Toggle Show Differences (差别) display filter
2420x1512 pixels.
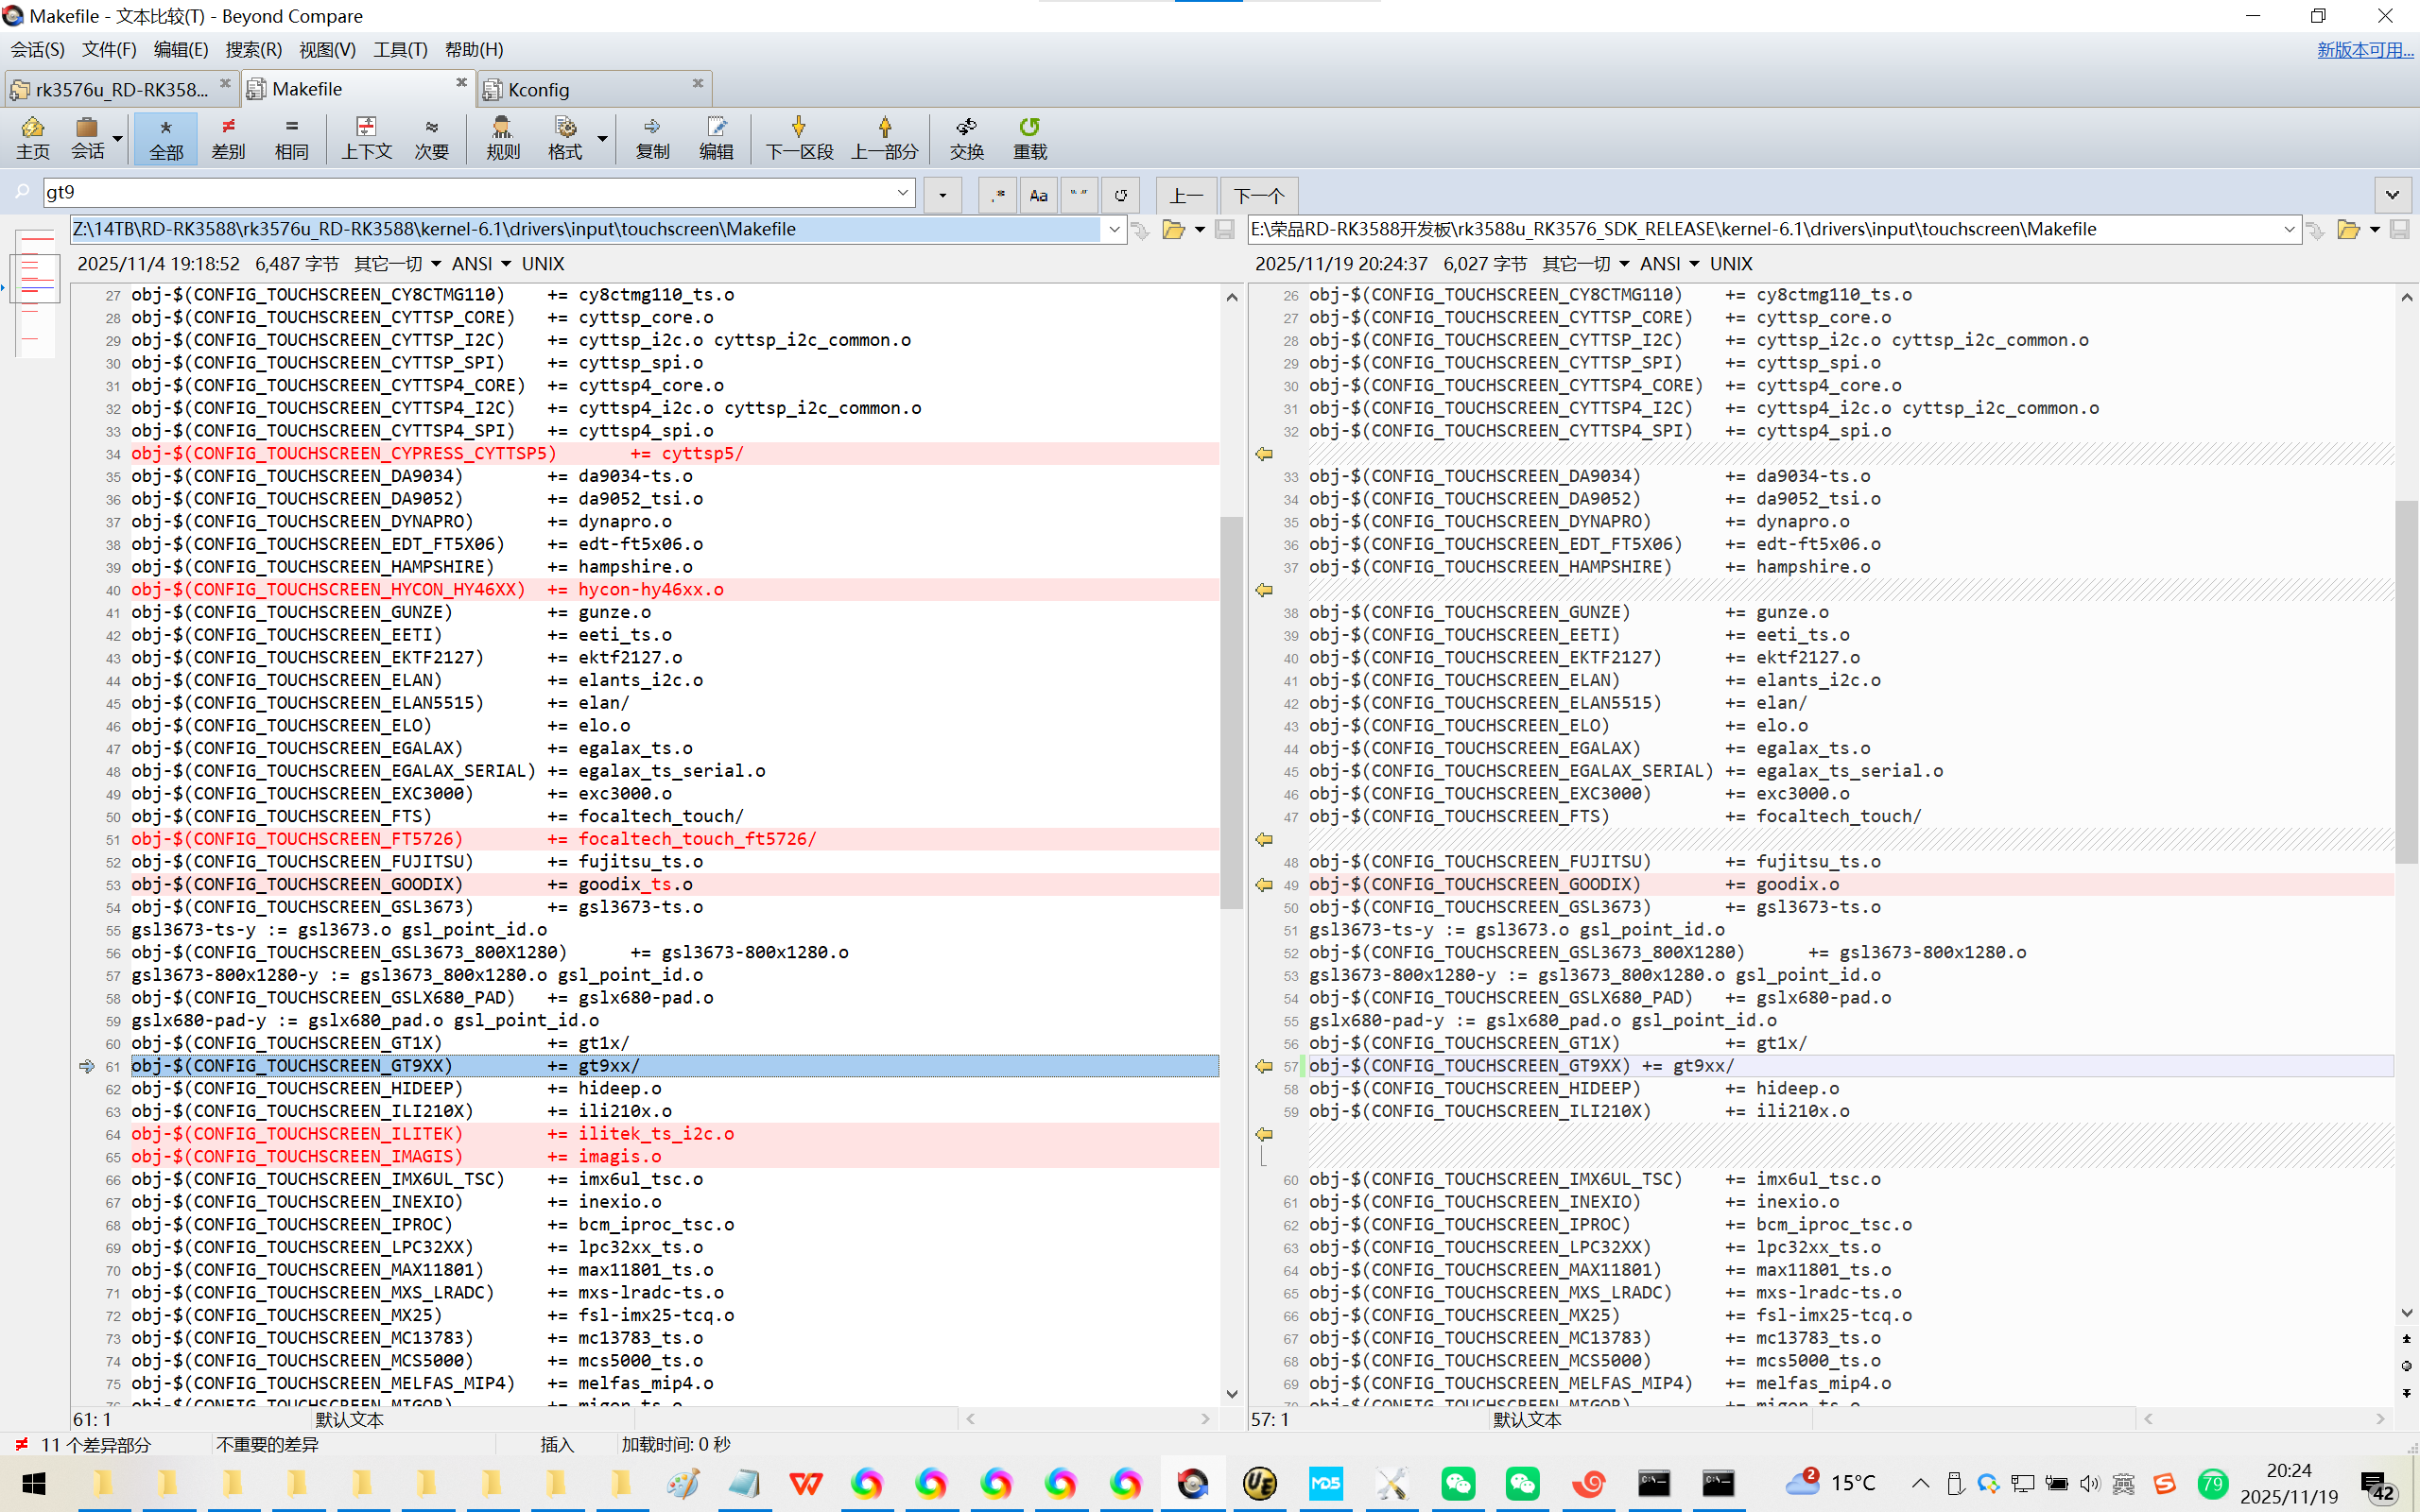[x=228, y=137]
